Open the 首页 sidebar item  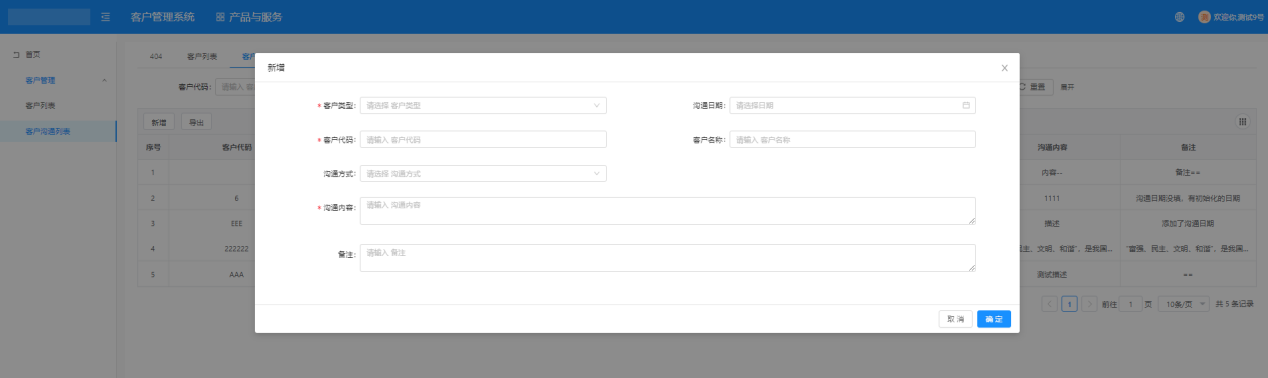point(33,54)
